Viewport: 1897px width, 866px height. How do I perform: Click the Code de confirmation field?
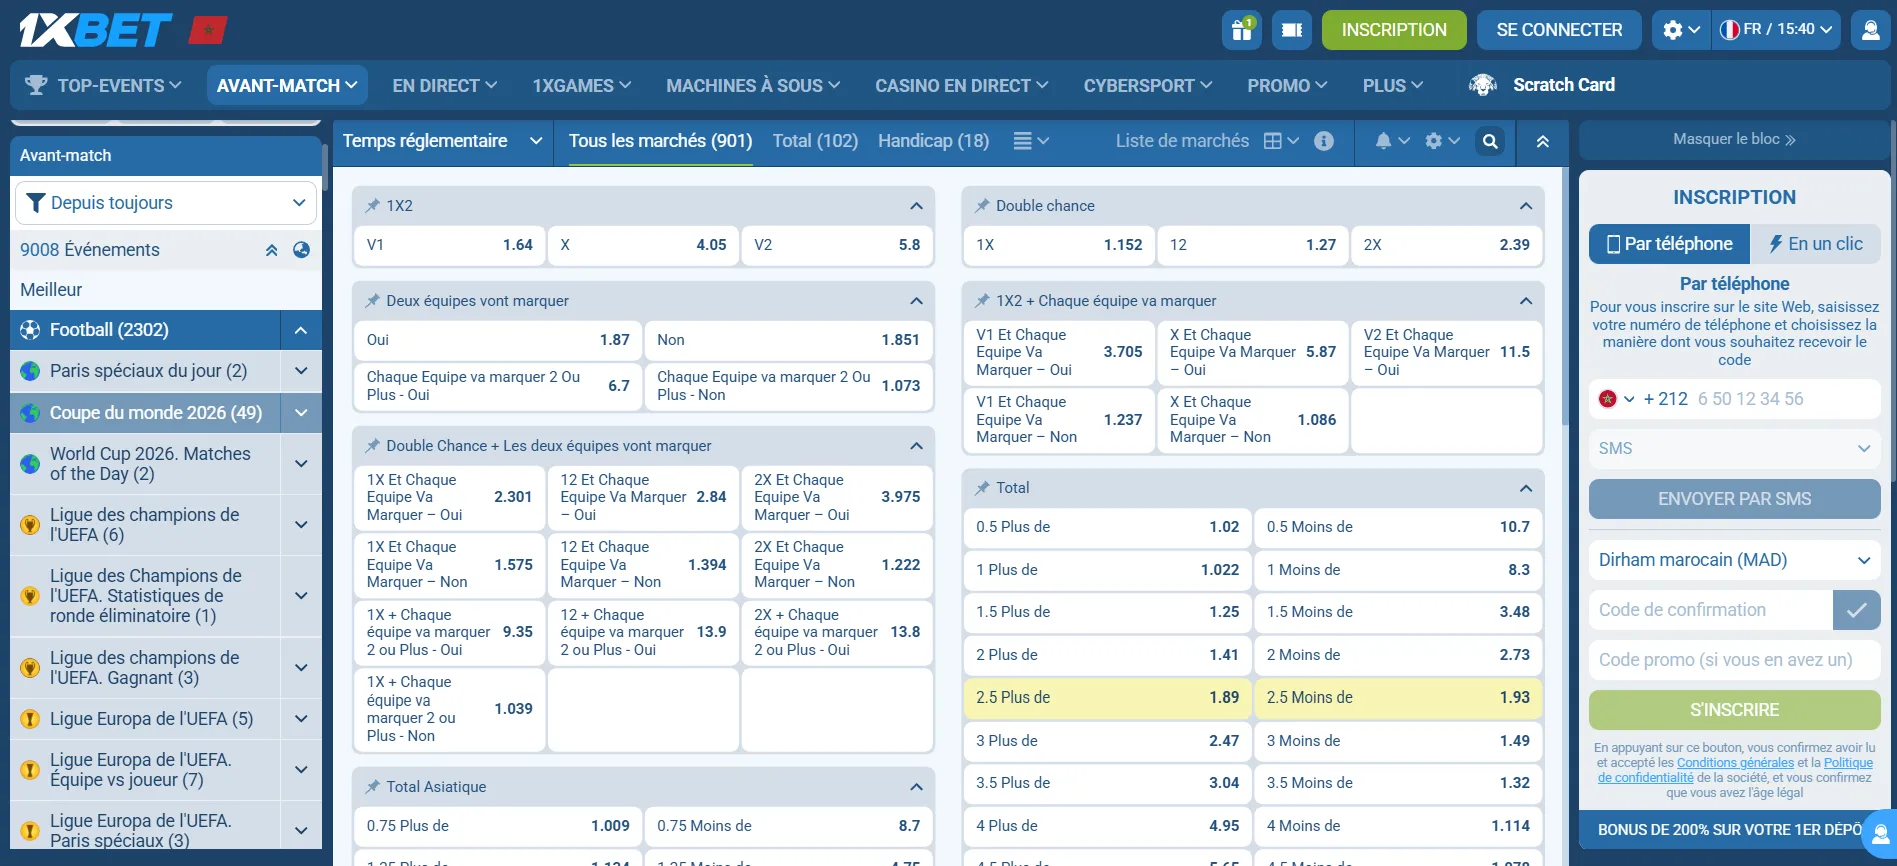(1710, 610)
